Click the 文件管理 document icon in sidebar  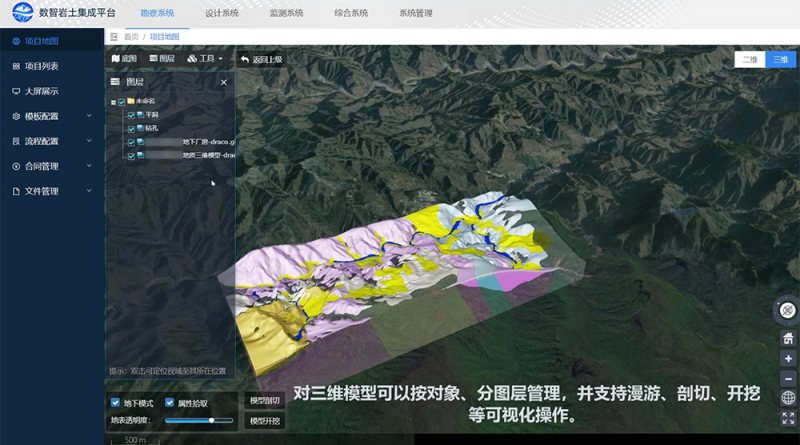[16, 191]
